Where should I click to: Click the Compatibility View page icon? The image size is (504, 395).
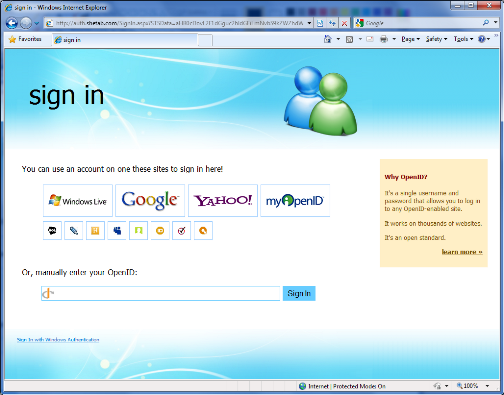[x=320, y=23]
